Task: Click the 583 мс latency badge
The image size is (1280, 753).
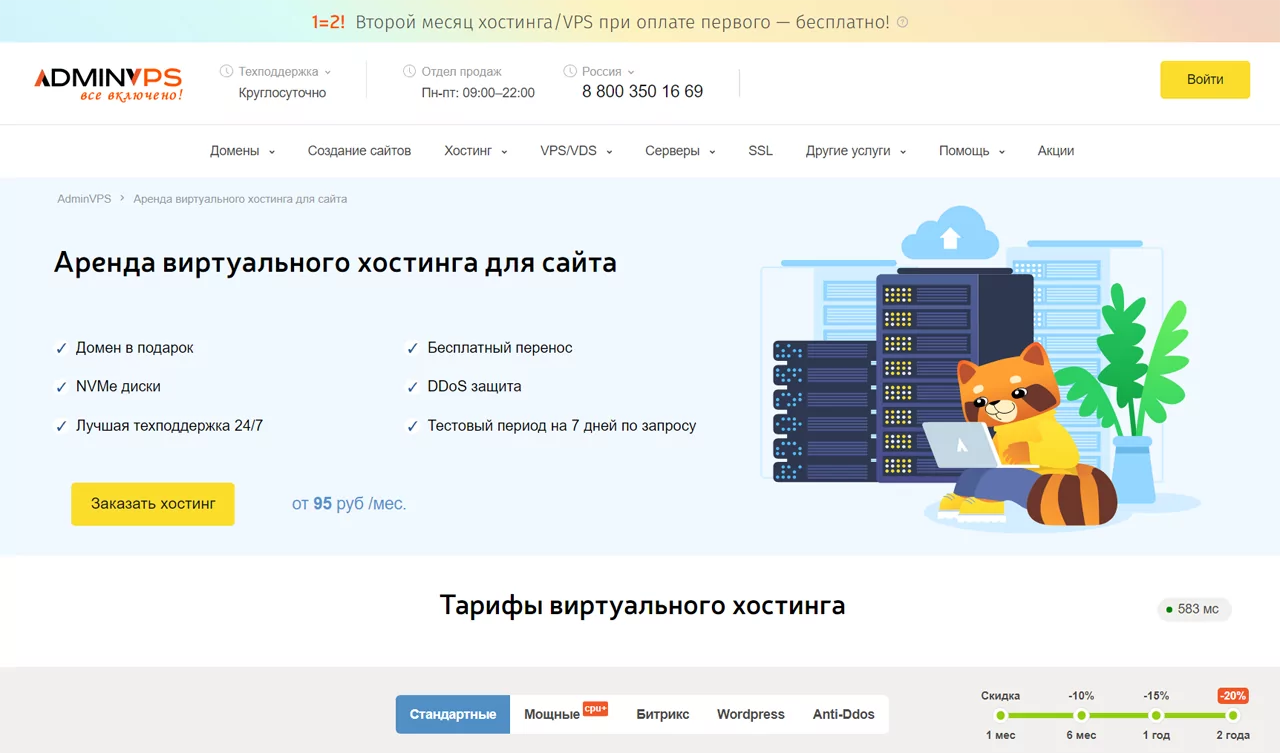Action: 1194,609
